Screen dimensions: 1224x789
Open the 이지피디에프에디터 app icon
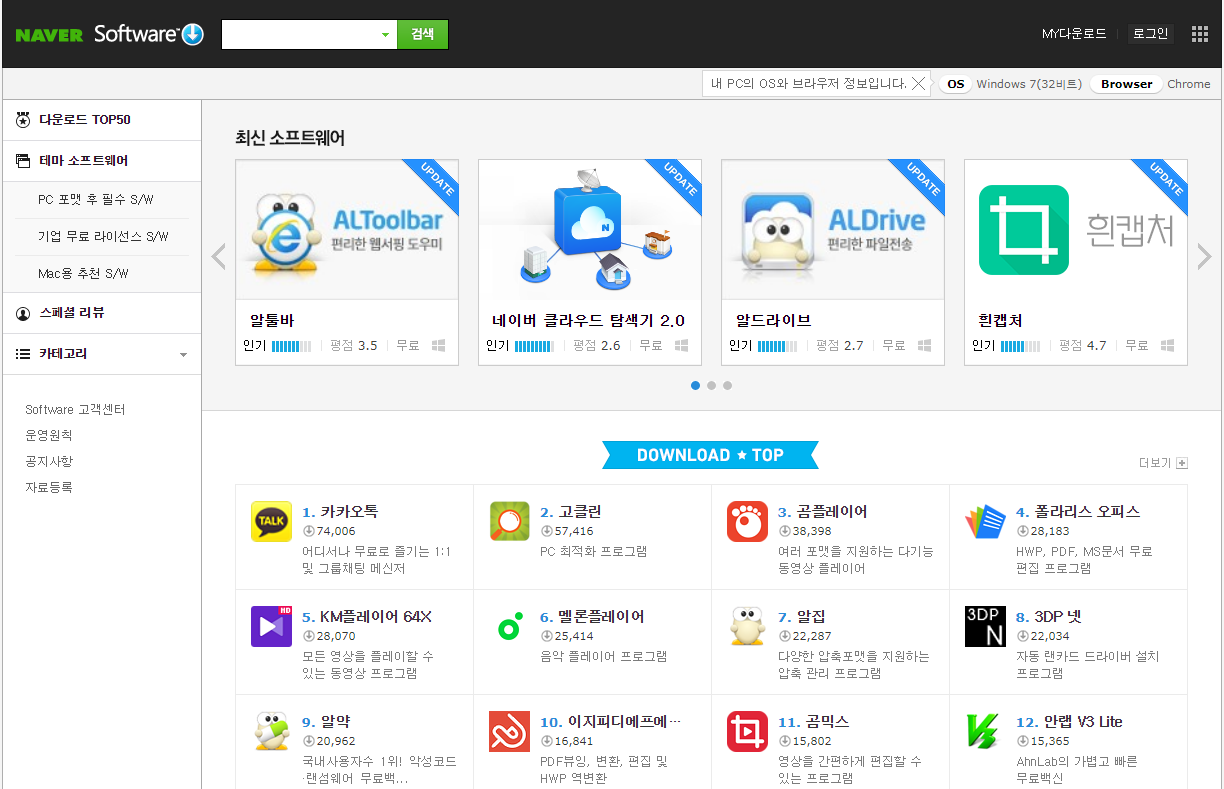click(509, 731)
